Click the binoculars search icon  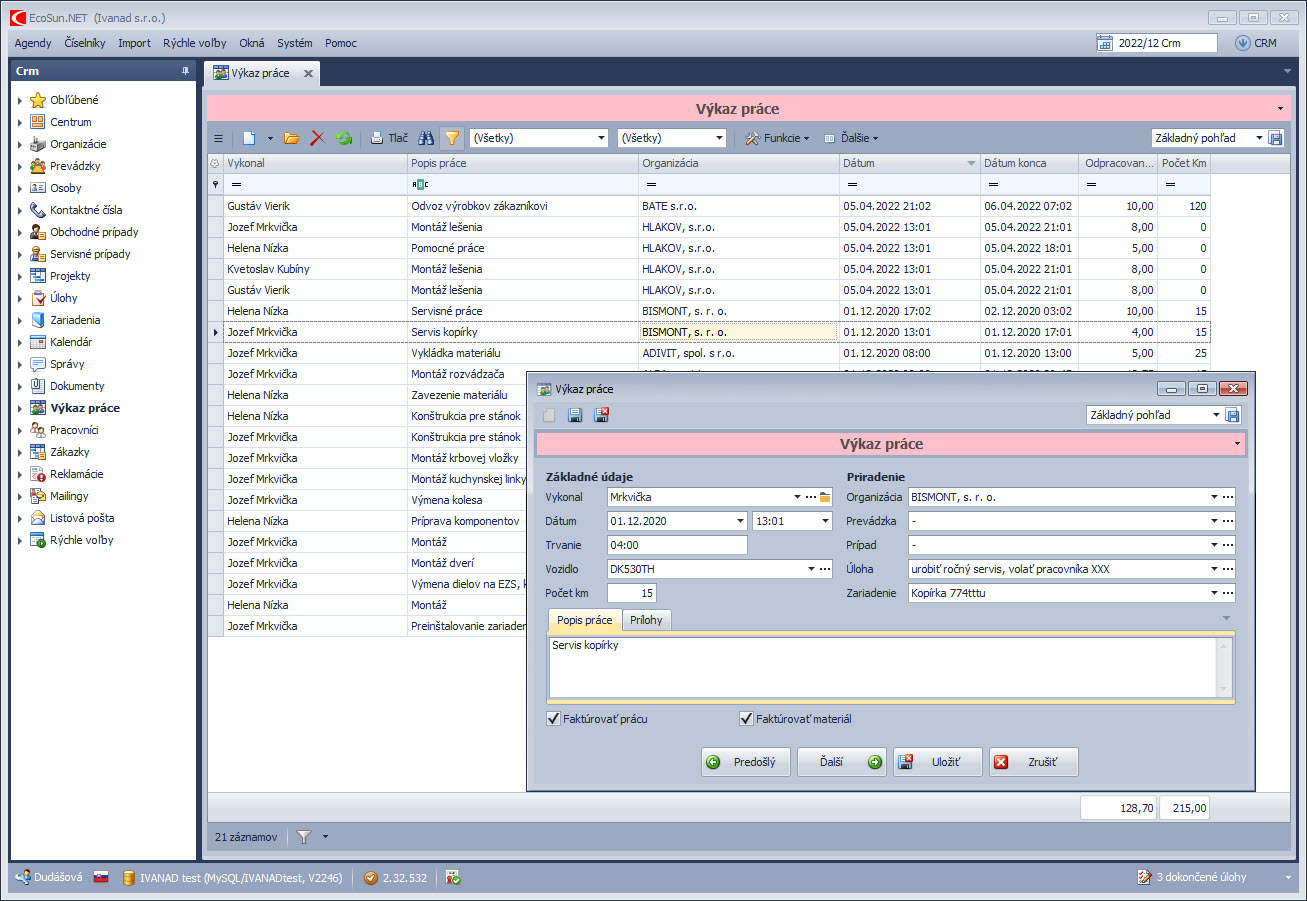click(x=426, y=138)
